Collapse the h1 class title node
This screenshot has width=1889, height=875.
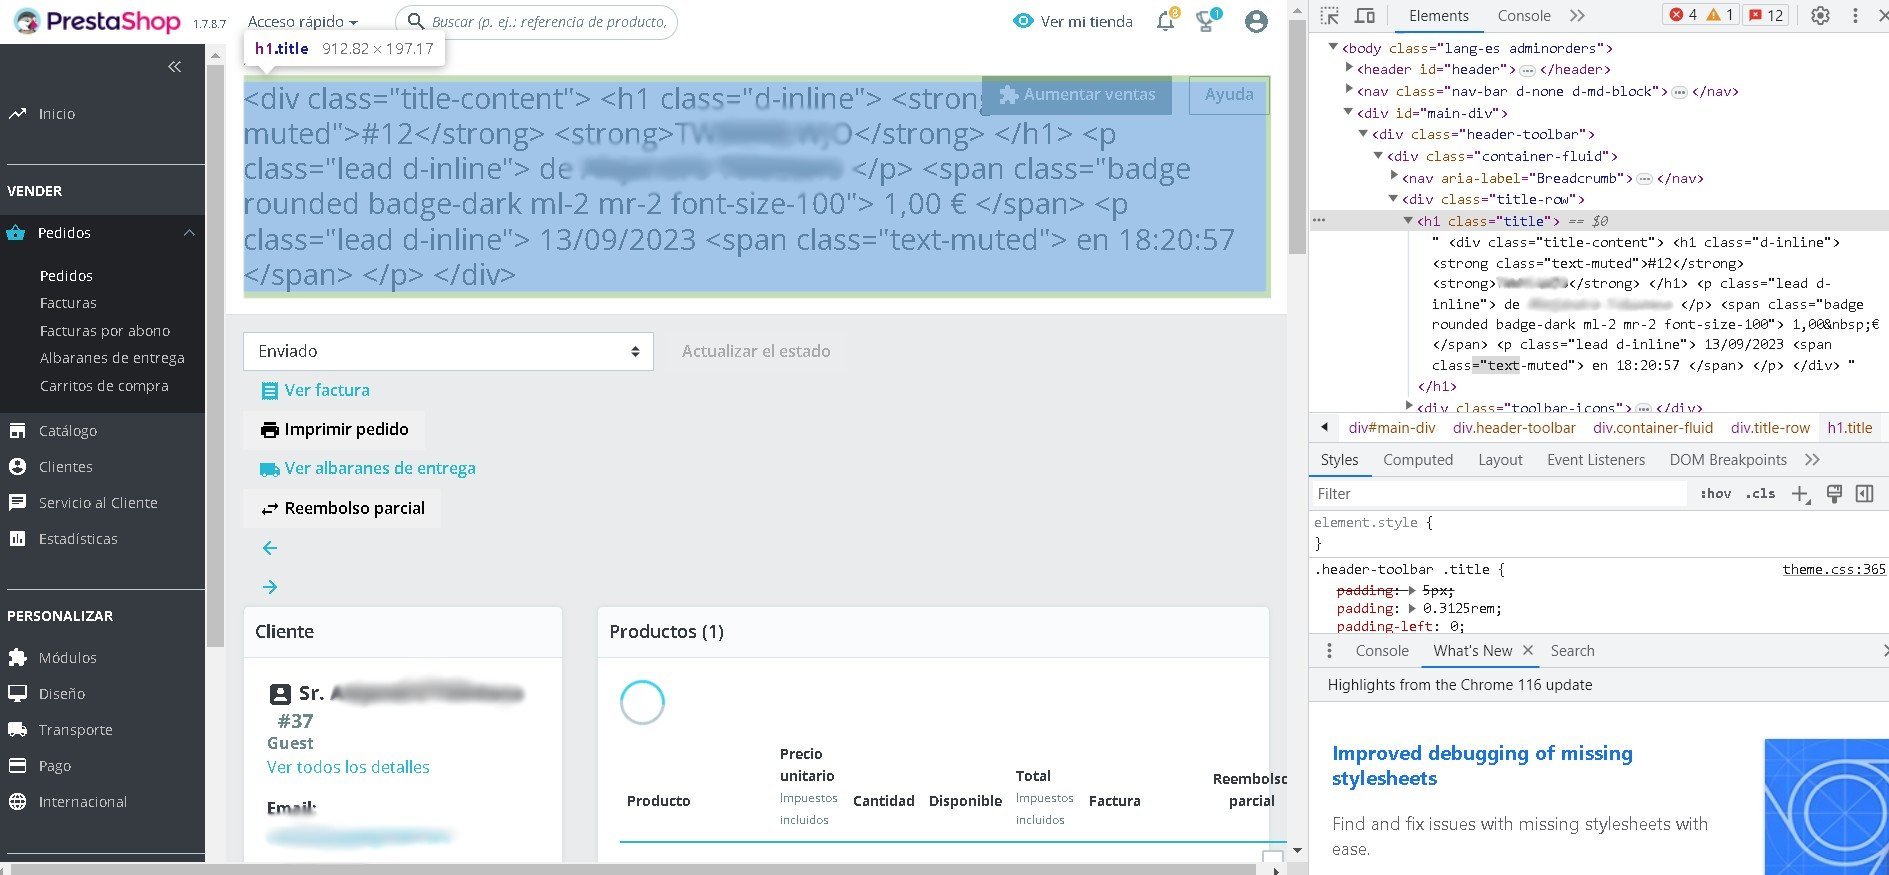(x=1408, y=220)
